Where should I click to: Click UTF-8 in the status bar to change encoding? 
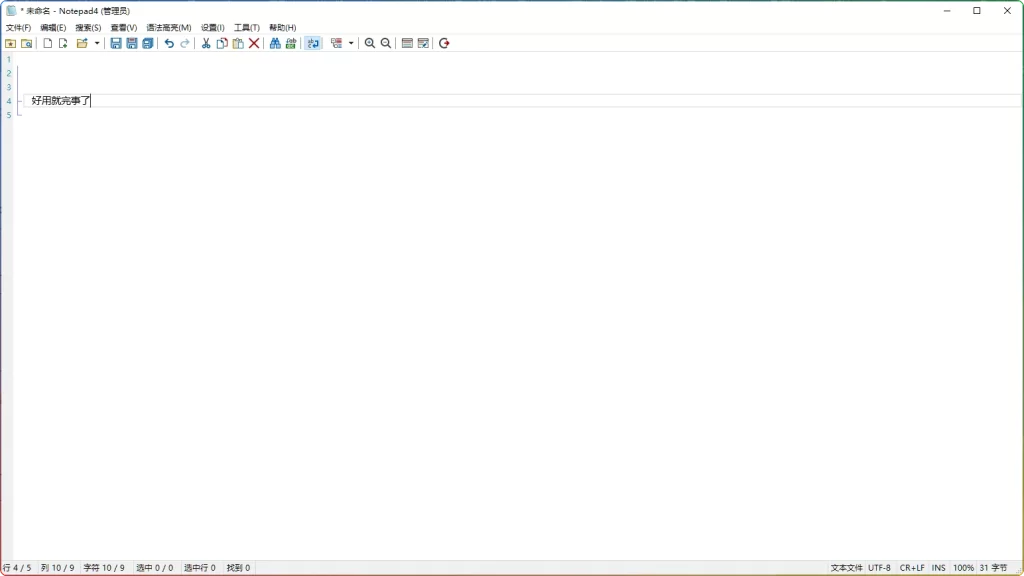879,567
